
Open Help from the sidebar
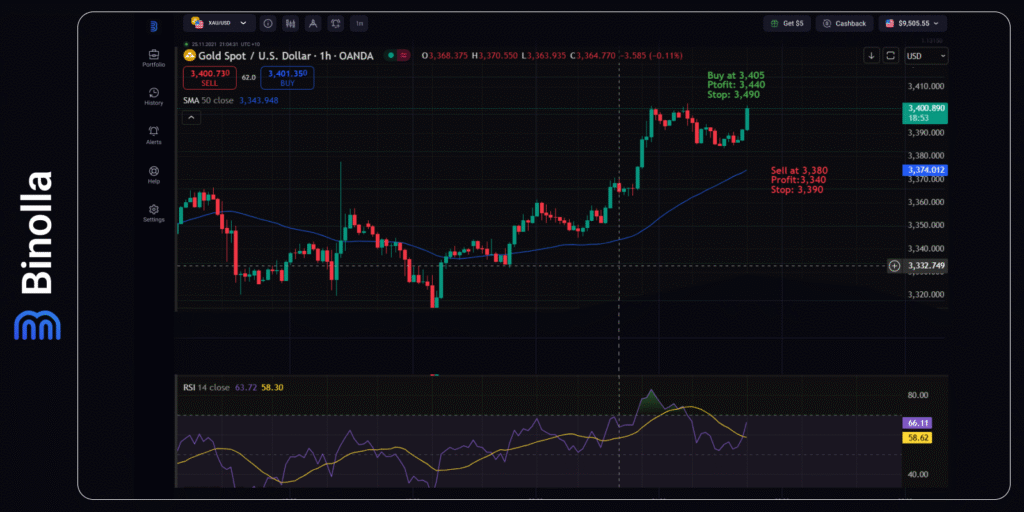(153, 173)
